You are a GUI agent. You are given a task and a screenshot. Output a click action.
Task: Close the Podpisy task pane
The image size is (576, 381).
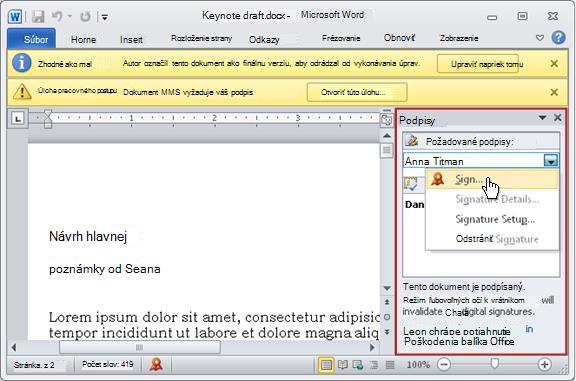pyautogui.click(x=558, y=118)
